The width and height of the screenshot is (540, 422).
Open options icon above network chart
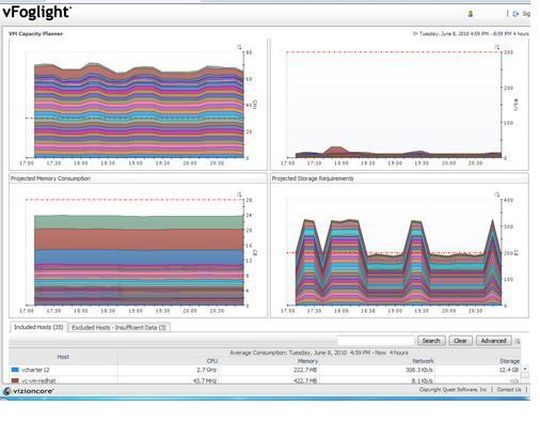(x=497, y=47)
